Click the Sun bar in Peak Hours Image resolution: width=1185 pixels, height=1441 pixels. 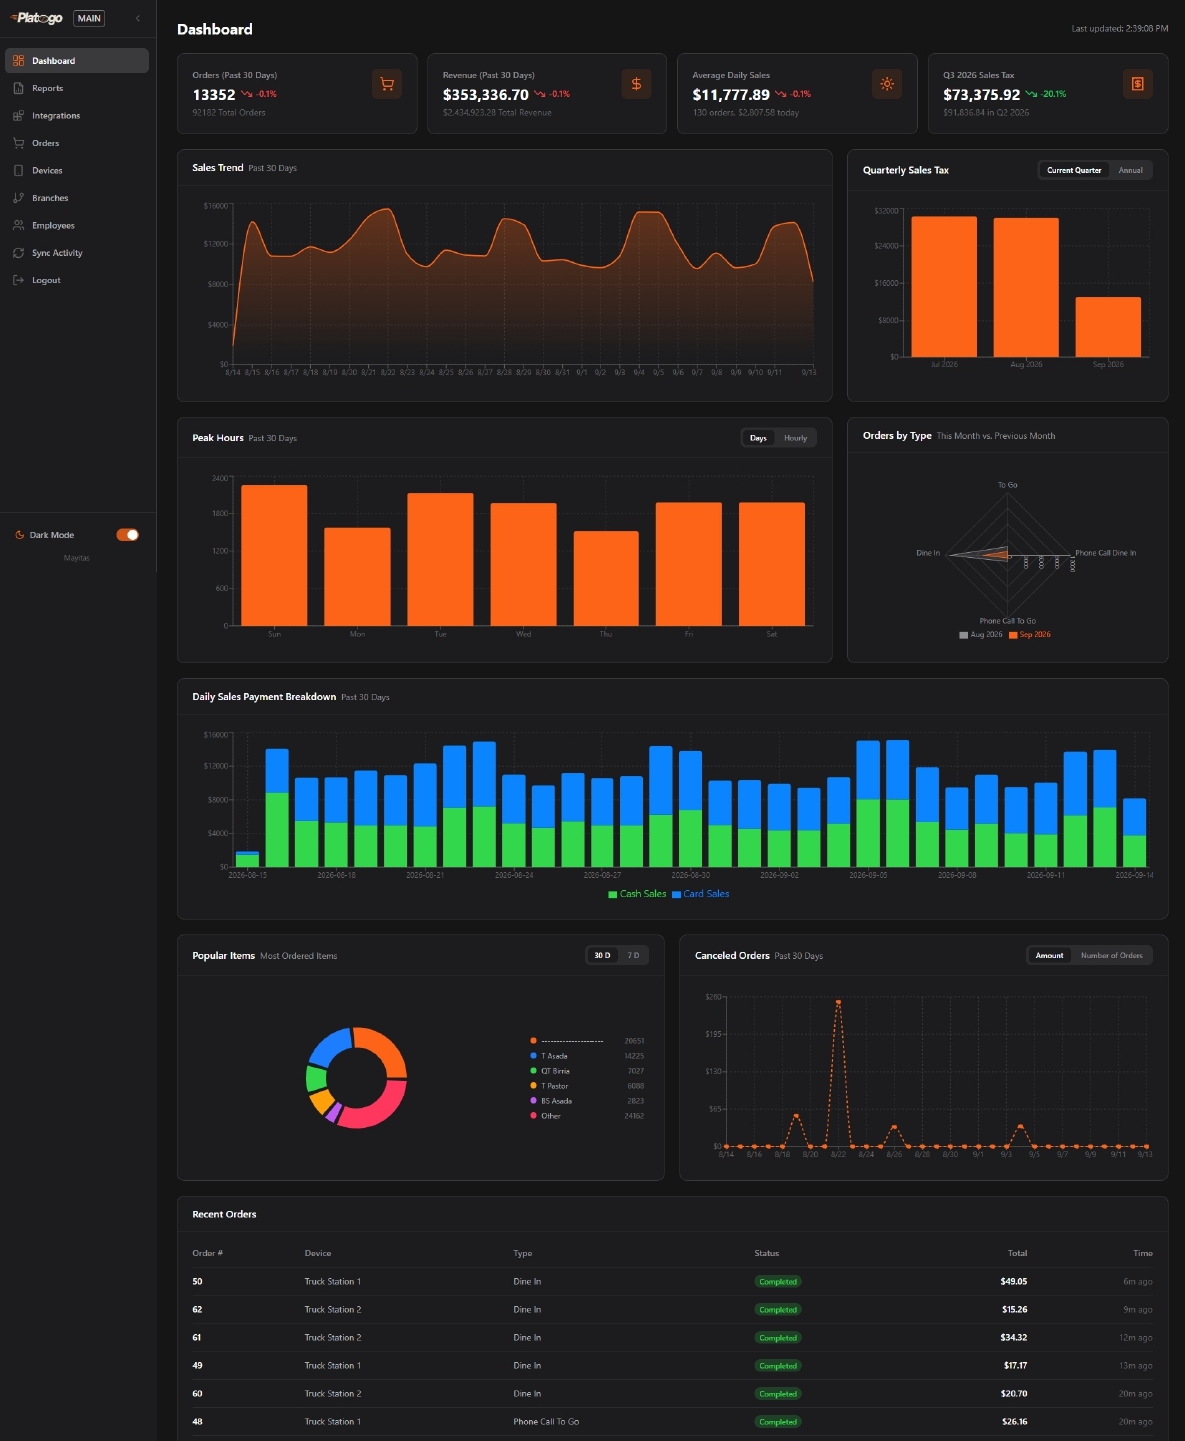pyautogui.click(x=274, y=555)
